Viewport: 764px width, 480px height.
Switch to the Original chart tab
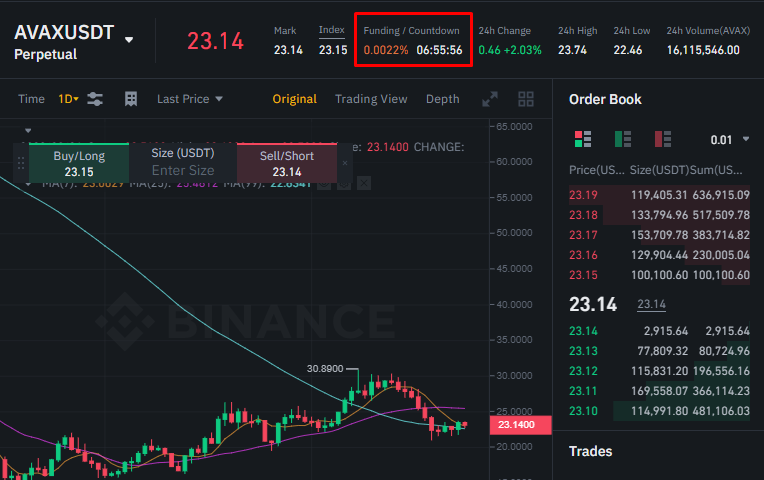pyautogui.click(x=295, y=99)
